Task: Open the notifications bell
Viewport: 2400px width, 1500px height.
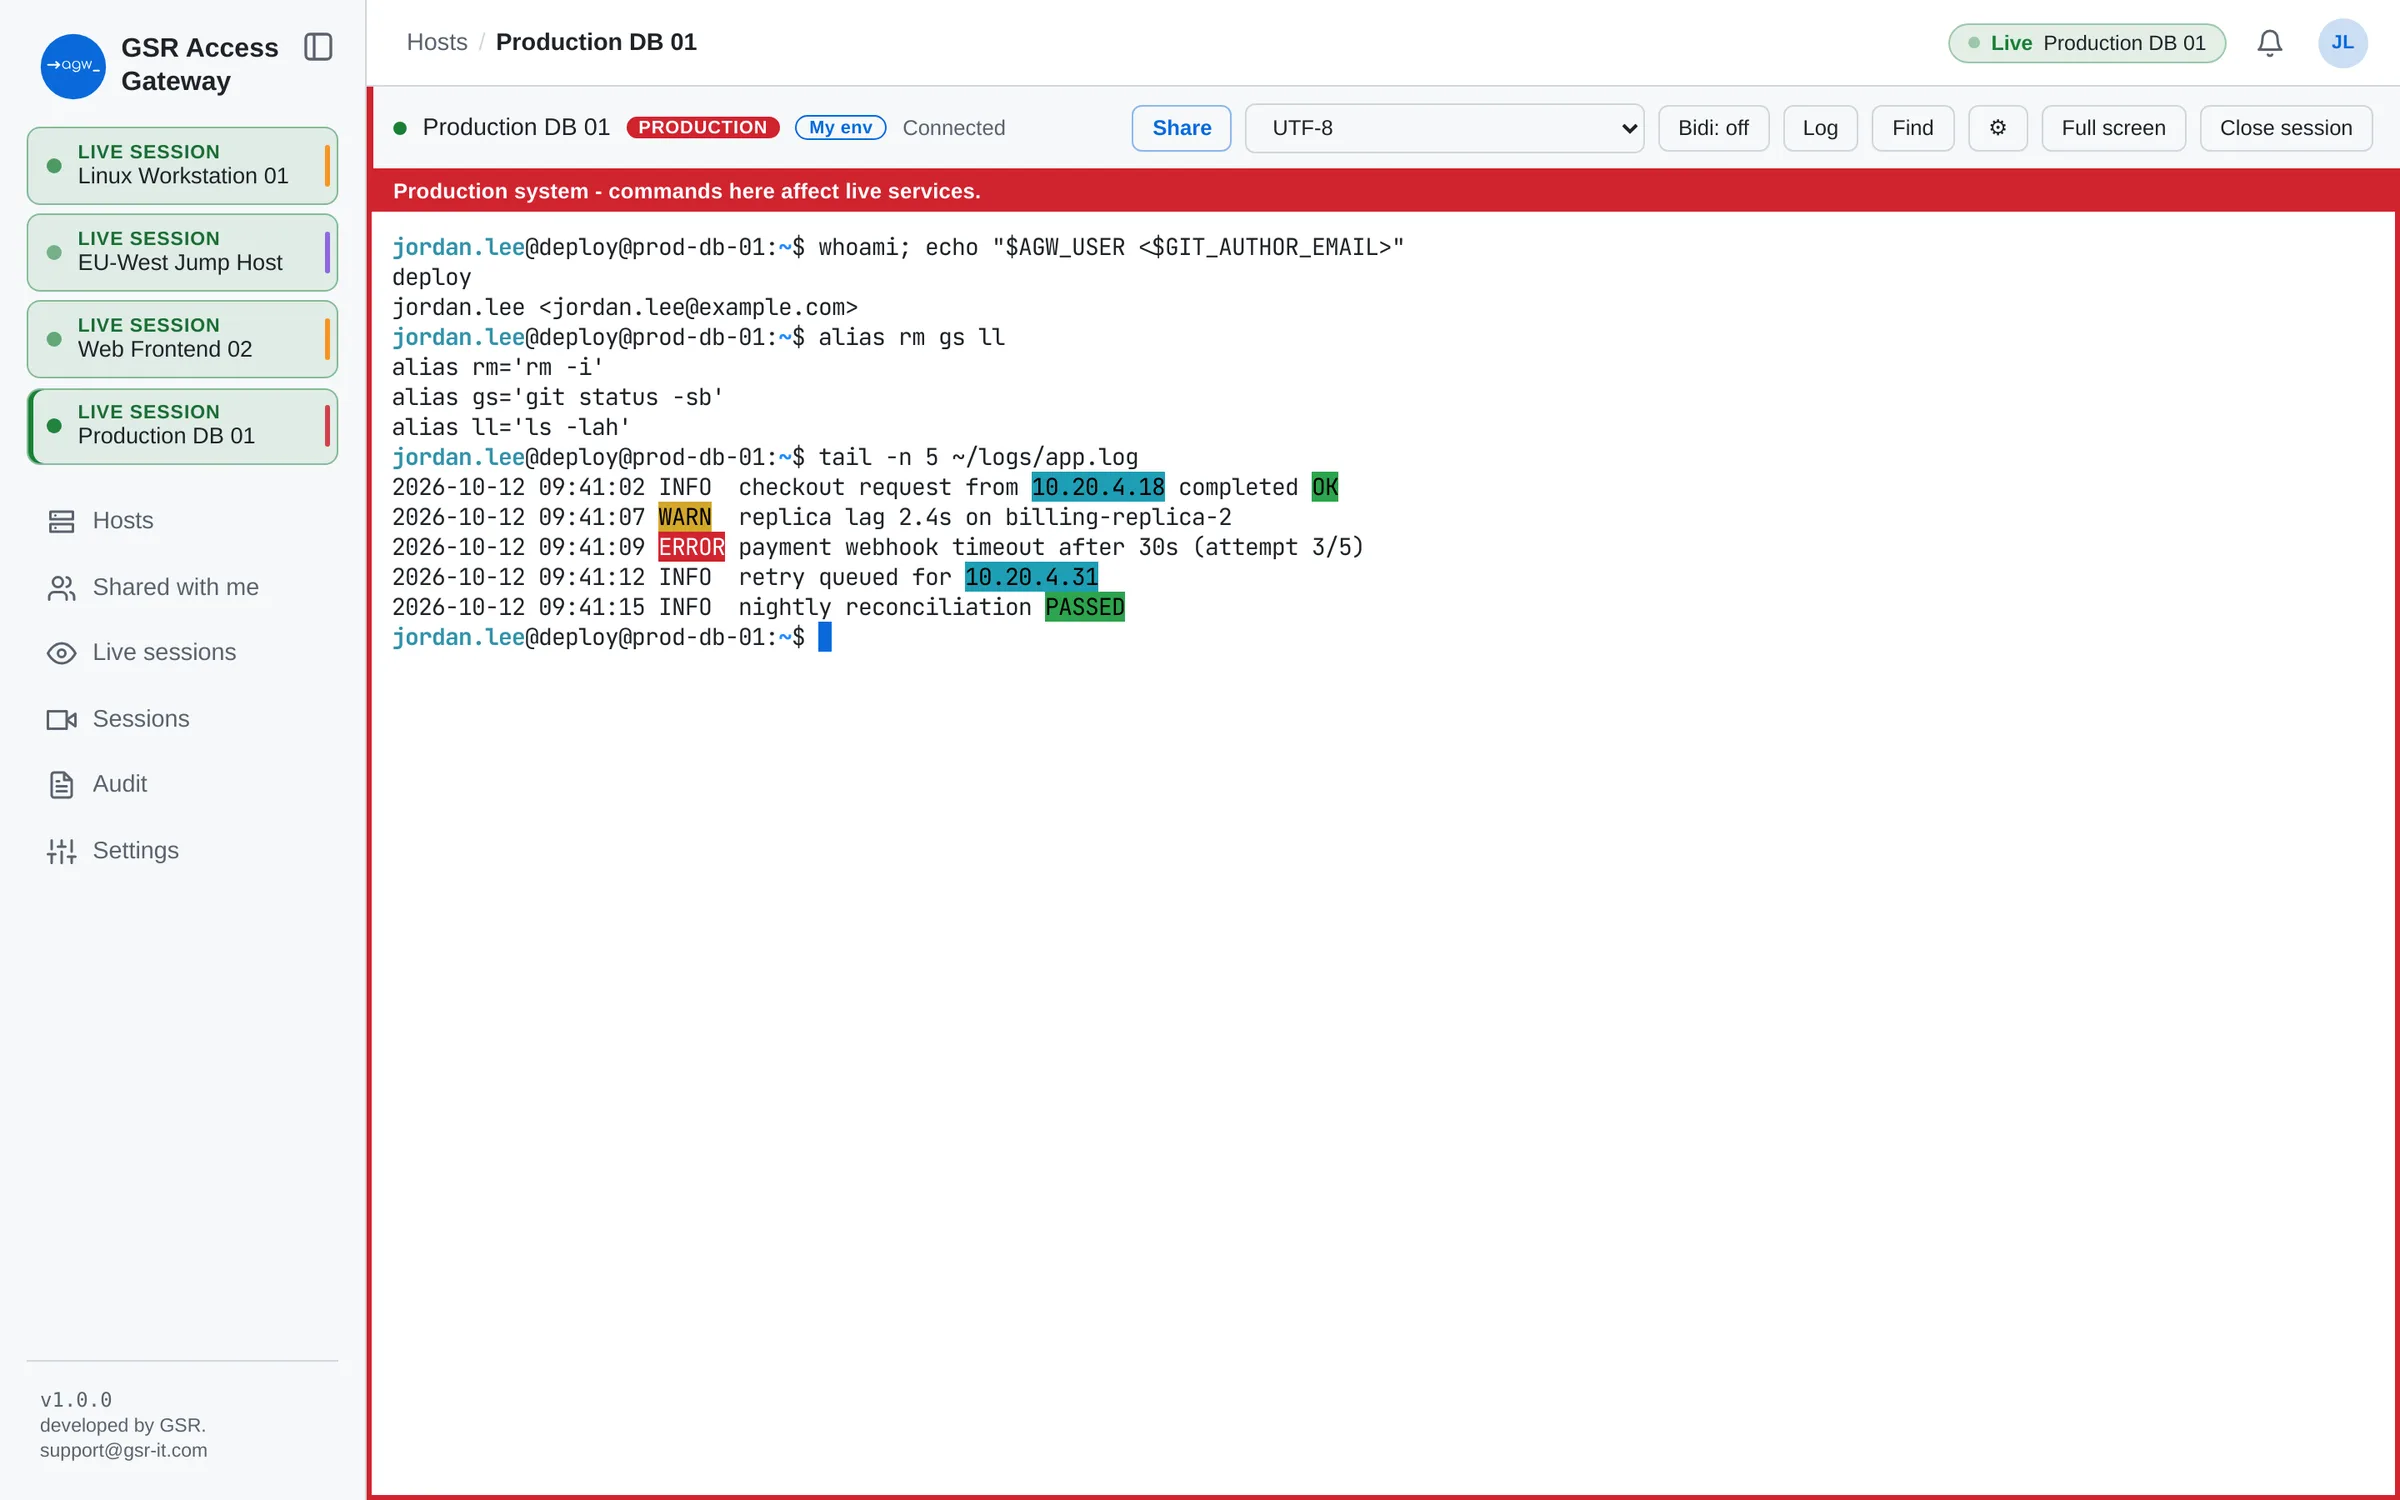Action: tap(2269, 43)
